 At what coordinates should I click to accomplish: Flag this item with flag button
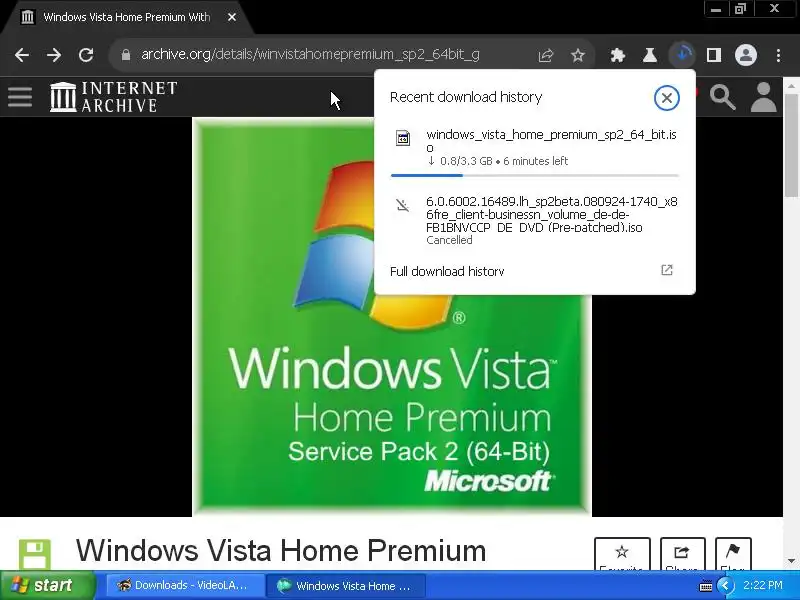[x=733, y=554]
